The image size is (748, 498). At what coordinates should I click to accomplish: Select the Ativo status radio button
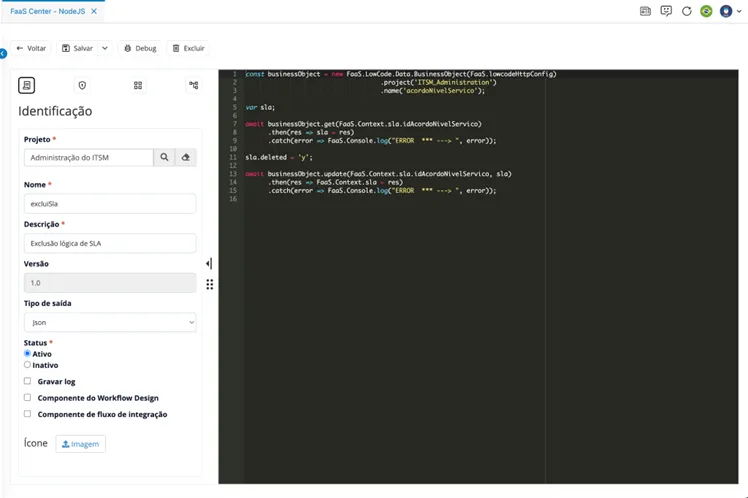click(x=27, y=353)
